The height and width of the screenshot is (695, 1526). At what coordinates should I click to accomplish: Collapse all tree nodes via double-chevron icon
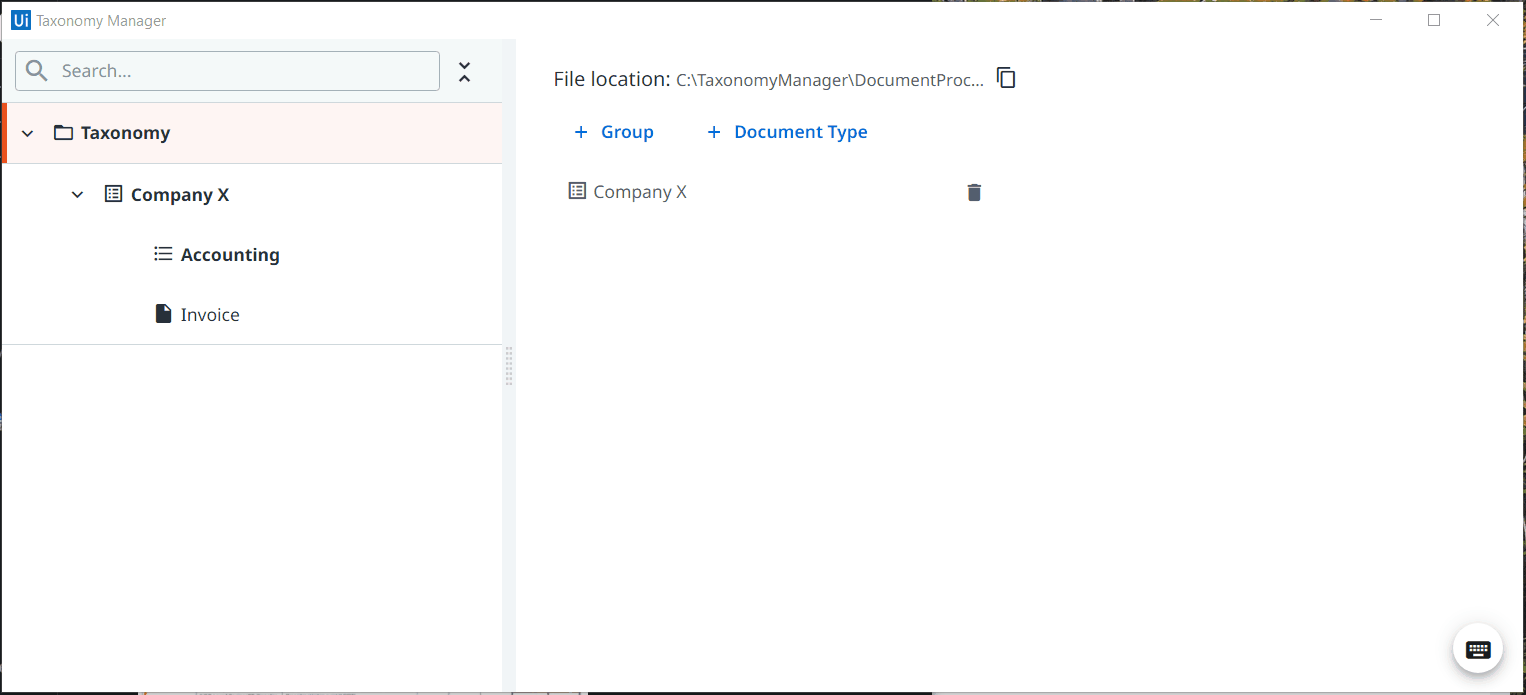point(464,72)
